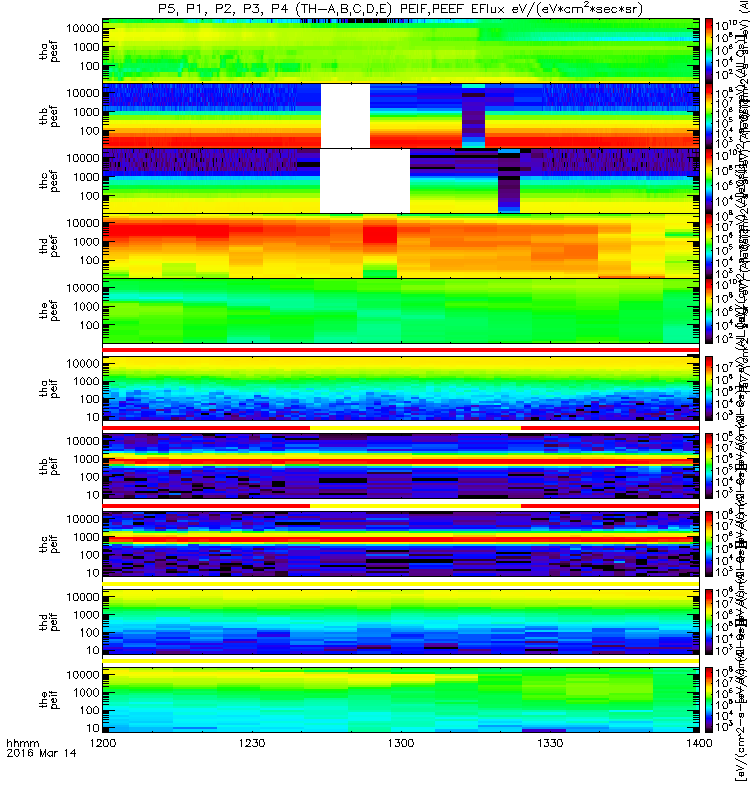Click the 'thb peef' axis label
750x800 pixels.
[x=49, y=116]
